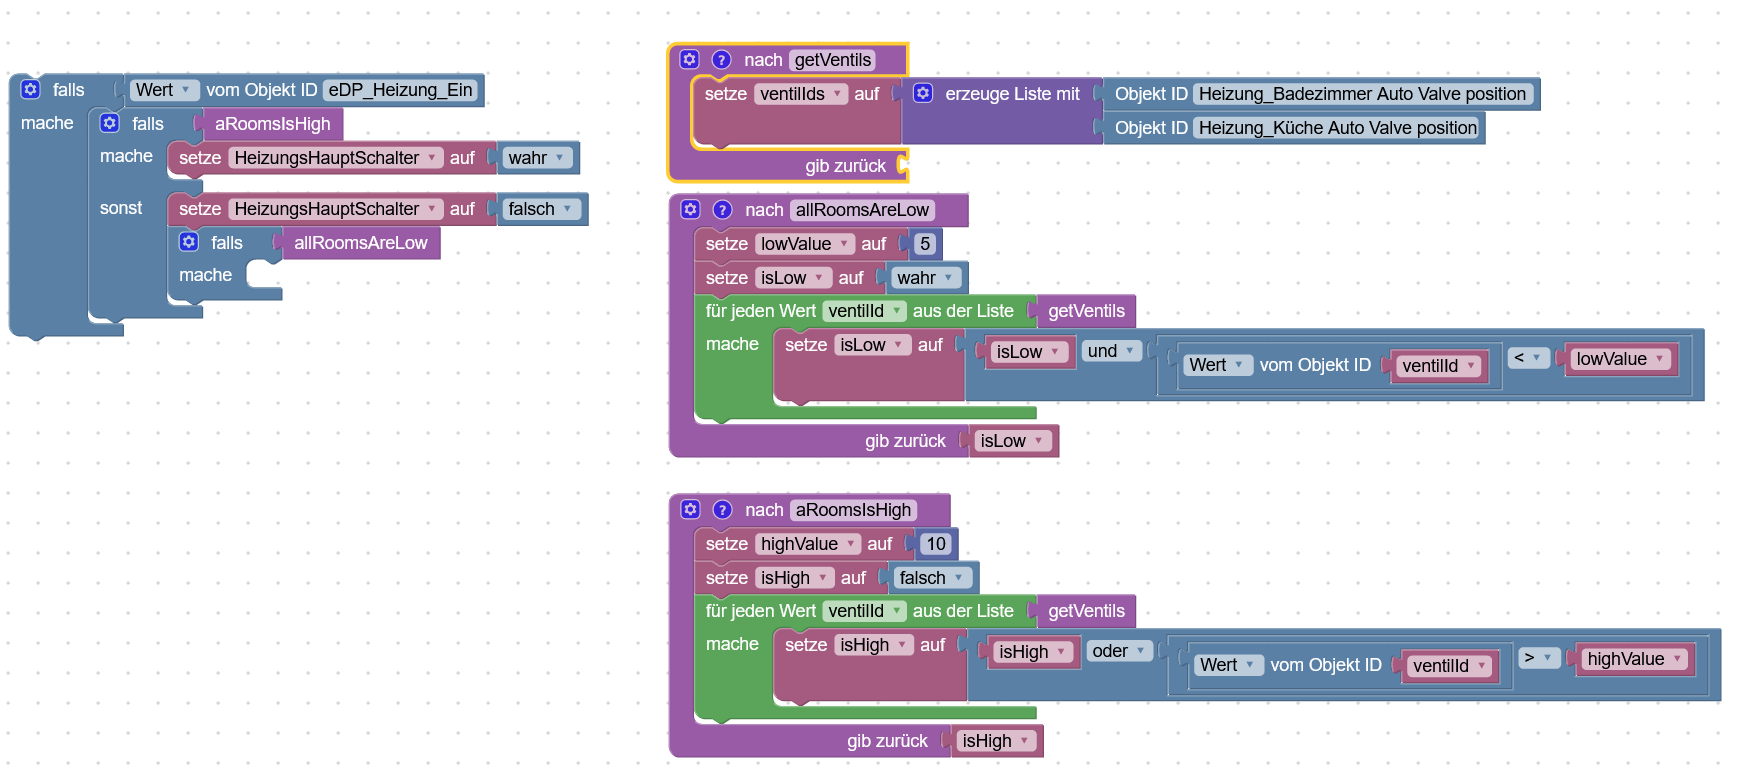Click question mark icon on aRoomsIsHigh function
Viewport: 1746px width, 777px height.
point(723,509)
